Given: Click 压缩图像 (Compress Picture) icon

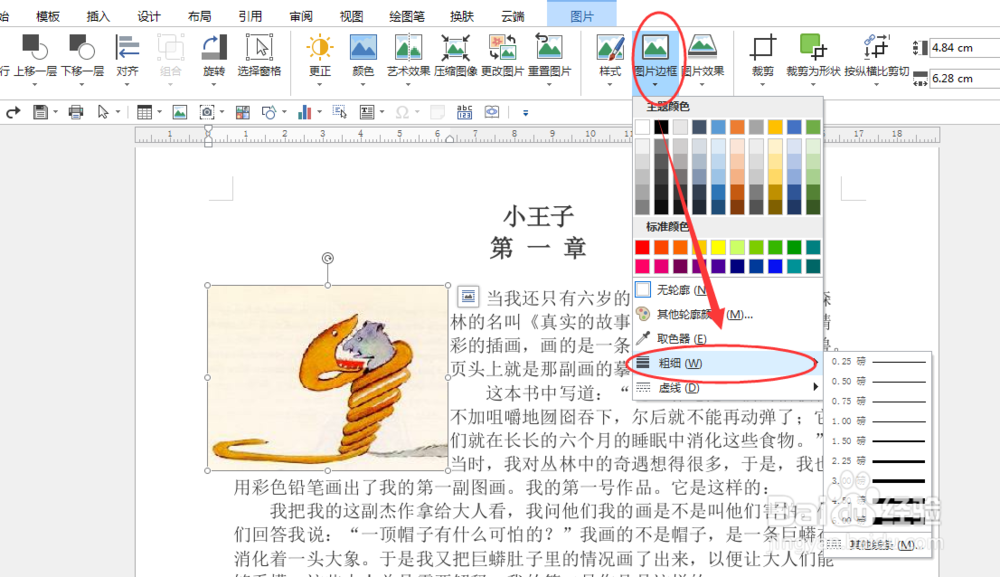Looking at the screenshot, I should click(455, 47).
